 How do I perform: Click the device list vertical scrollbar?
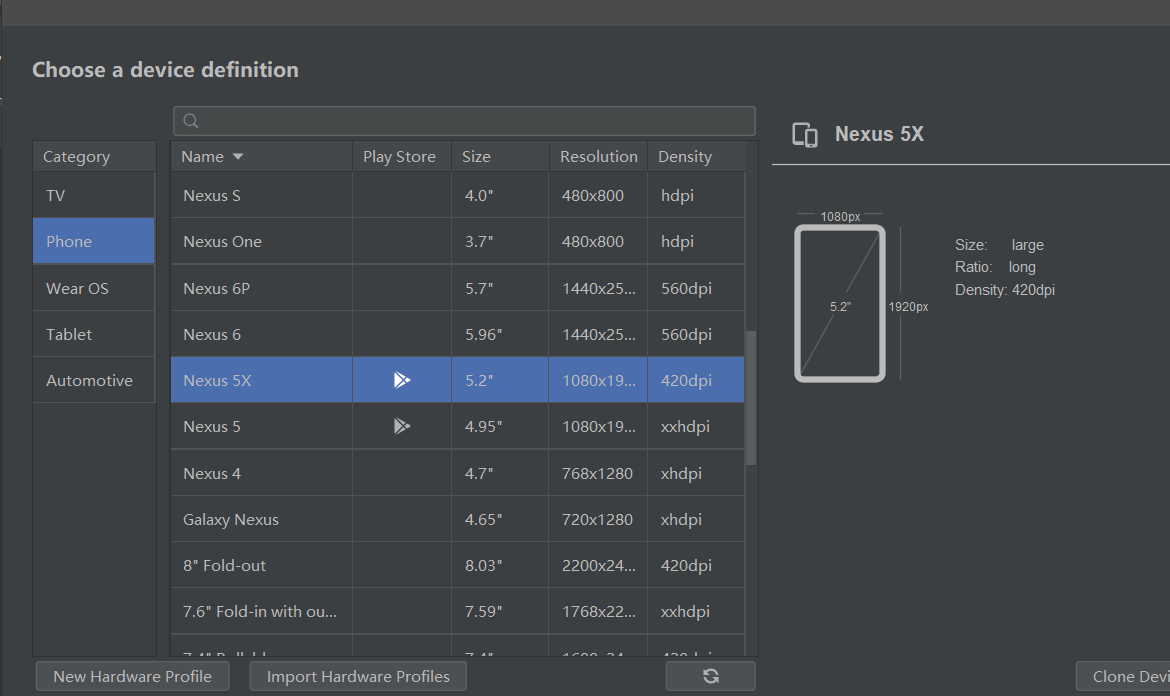coord(751,398)
